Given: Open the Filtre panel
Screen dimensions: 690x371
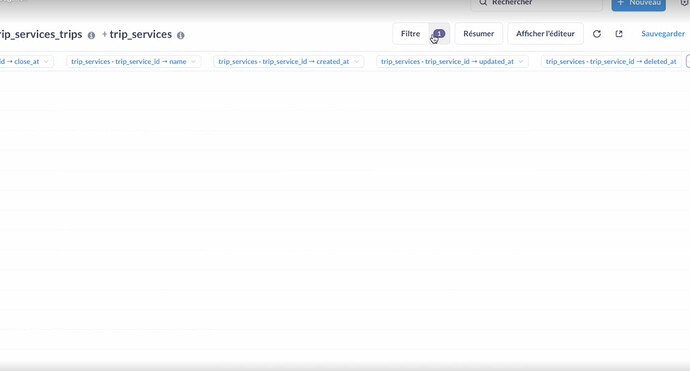Looking at the screenshot, I should click(411, 33).
